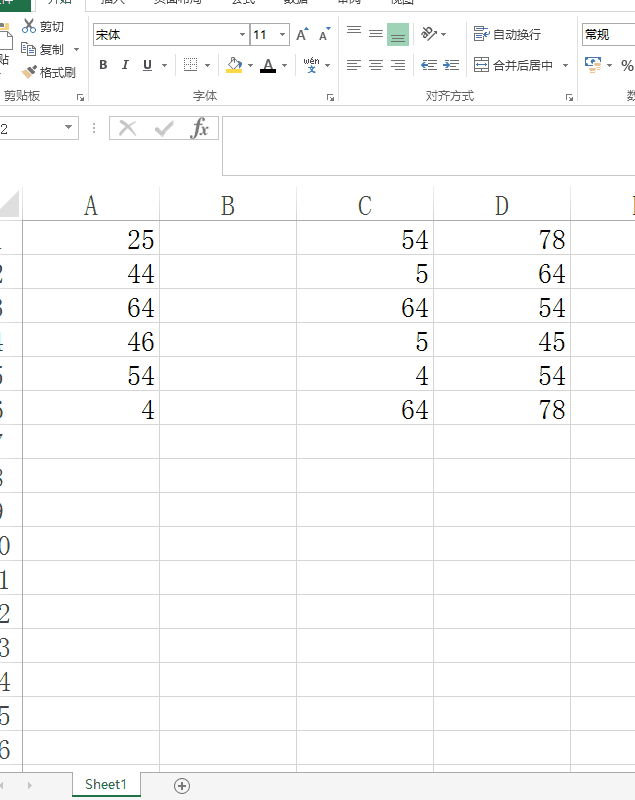Click the decrease indent icon

point(429,65)
